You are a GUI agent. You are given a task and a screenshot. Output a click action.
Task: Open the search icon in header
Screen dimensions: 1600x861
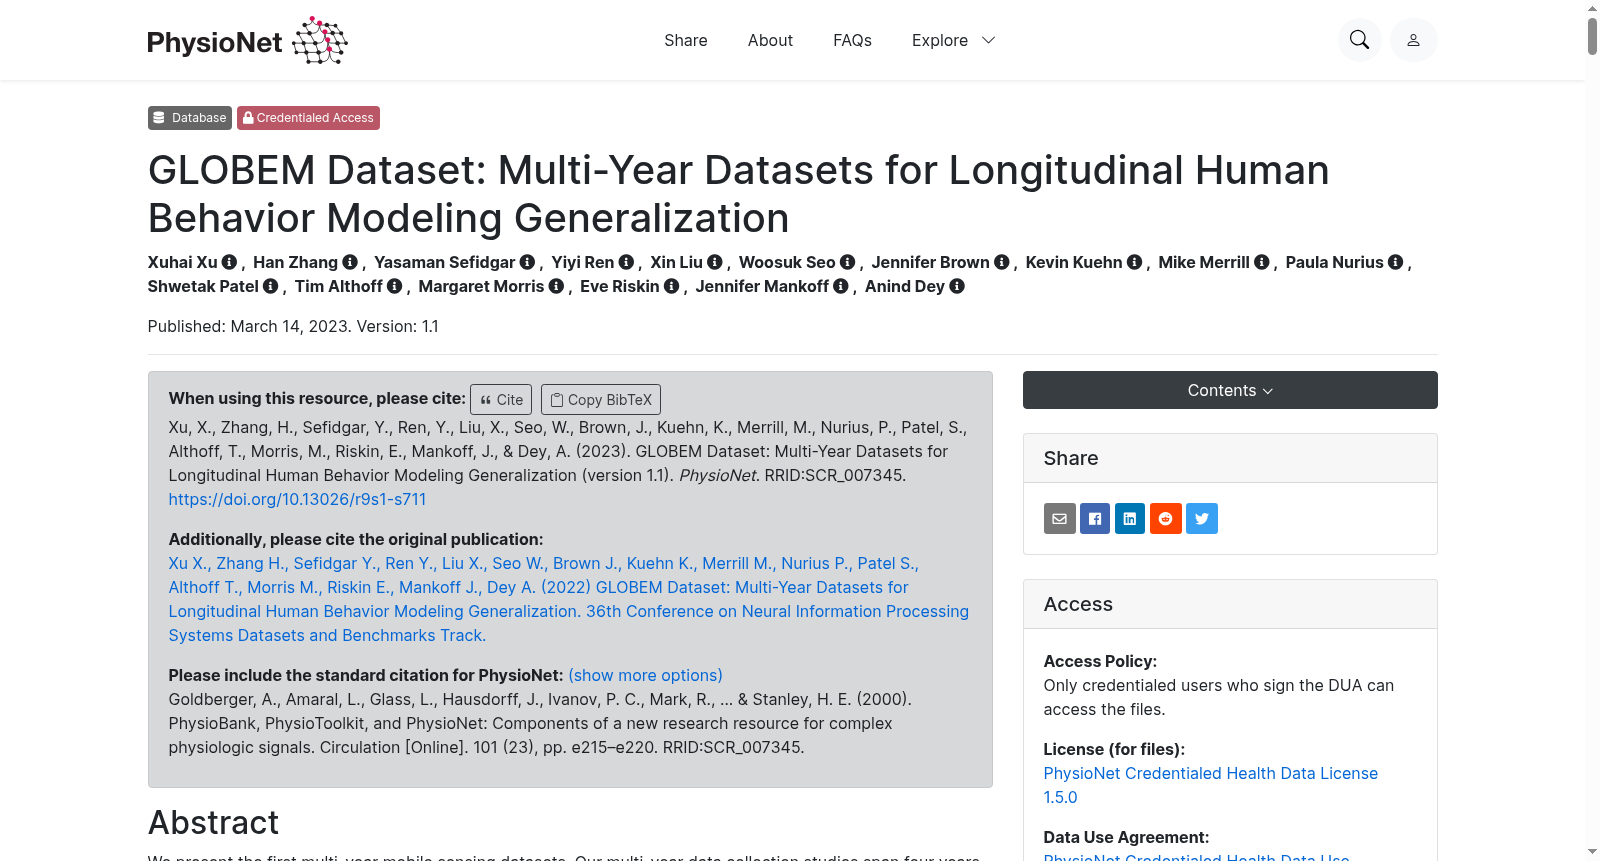(1359, 40)
